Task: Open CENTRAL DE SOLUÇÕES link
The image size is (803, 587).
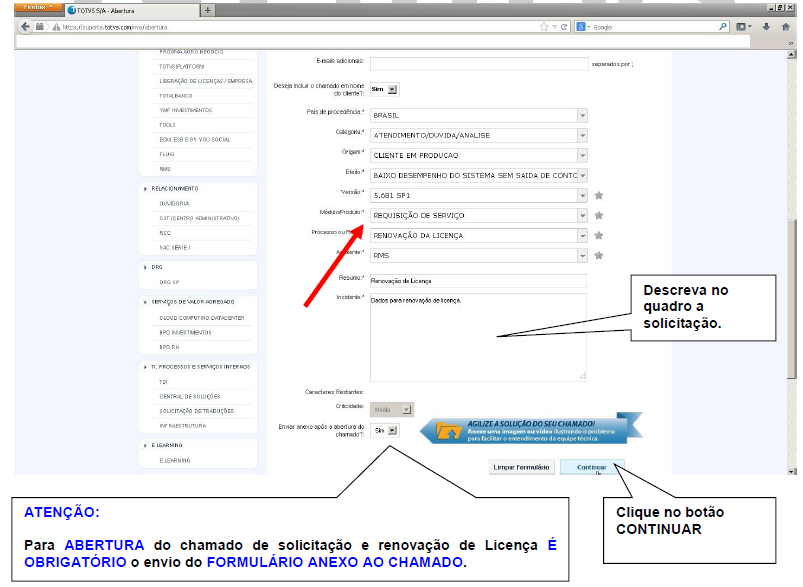Action: tap(190, 396)
